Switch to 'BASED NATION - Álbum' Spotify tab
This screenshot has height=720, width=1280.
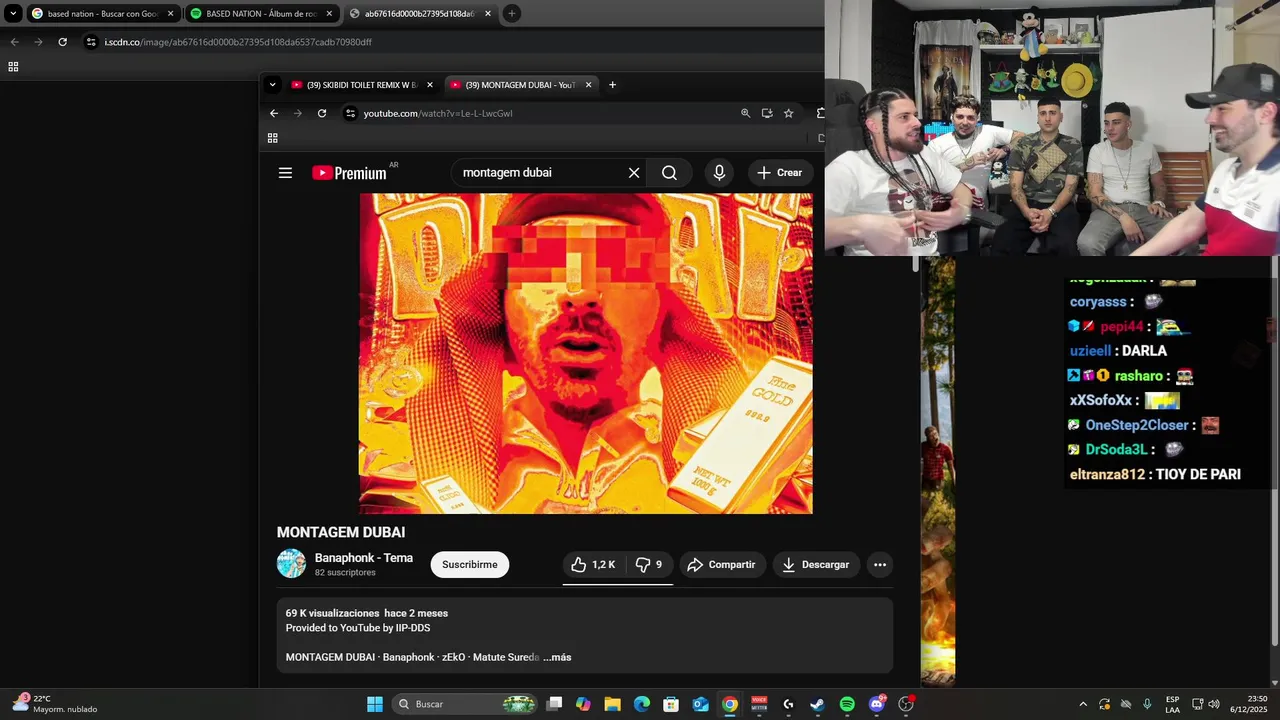[262, 14]
